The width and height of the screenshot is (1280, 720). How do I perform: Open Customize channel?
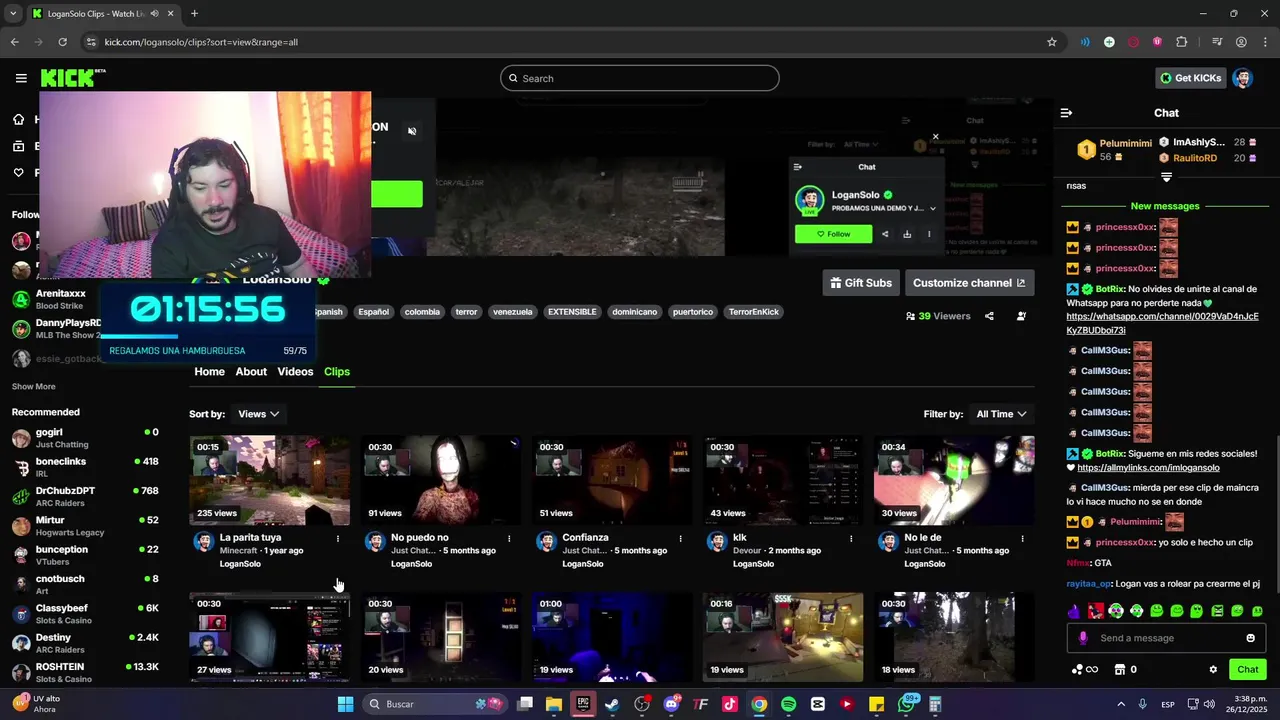(969, 283)
